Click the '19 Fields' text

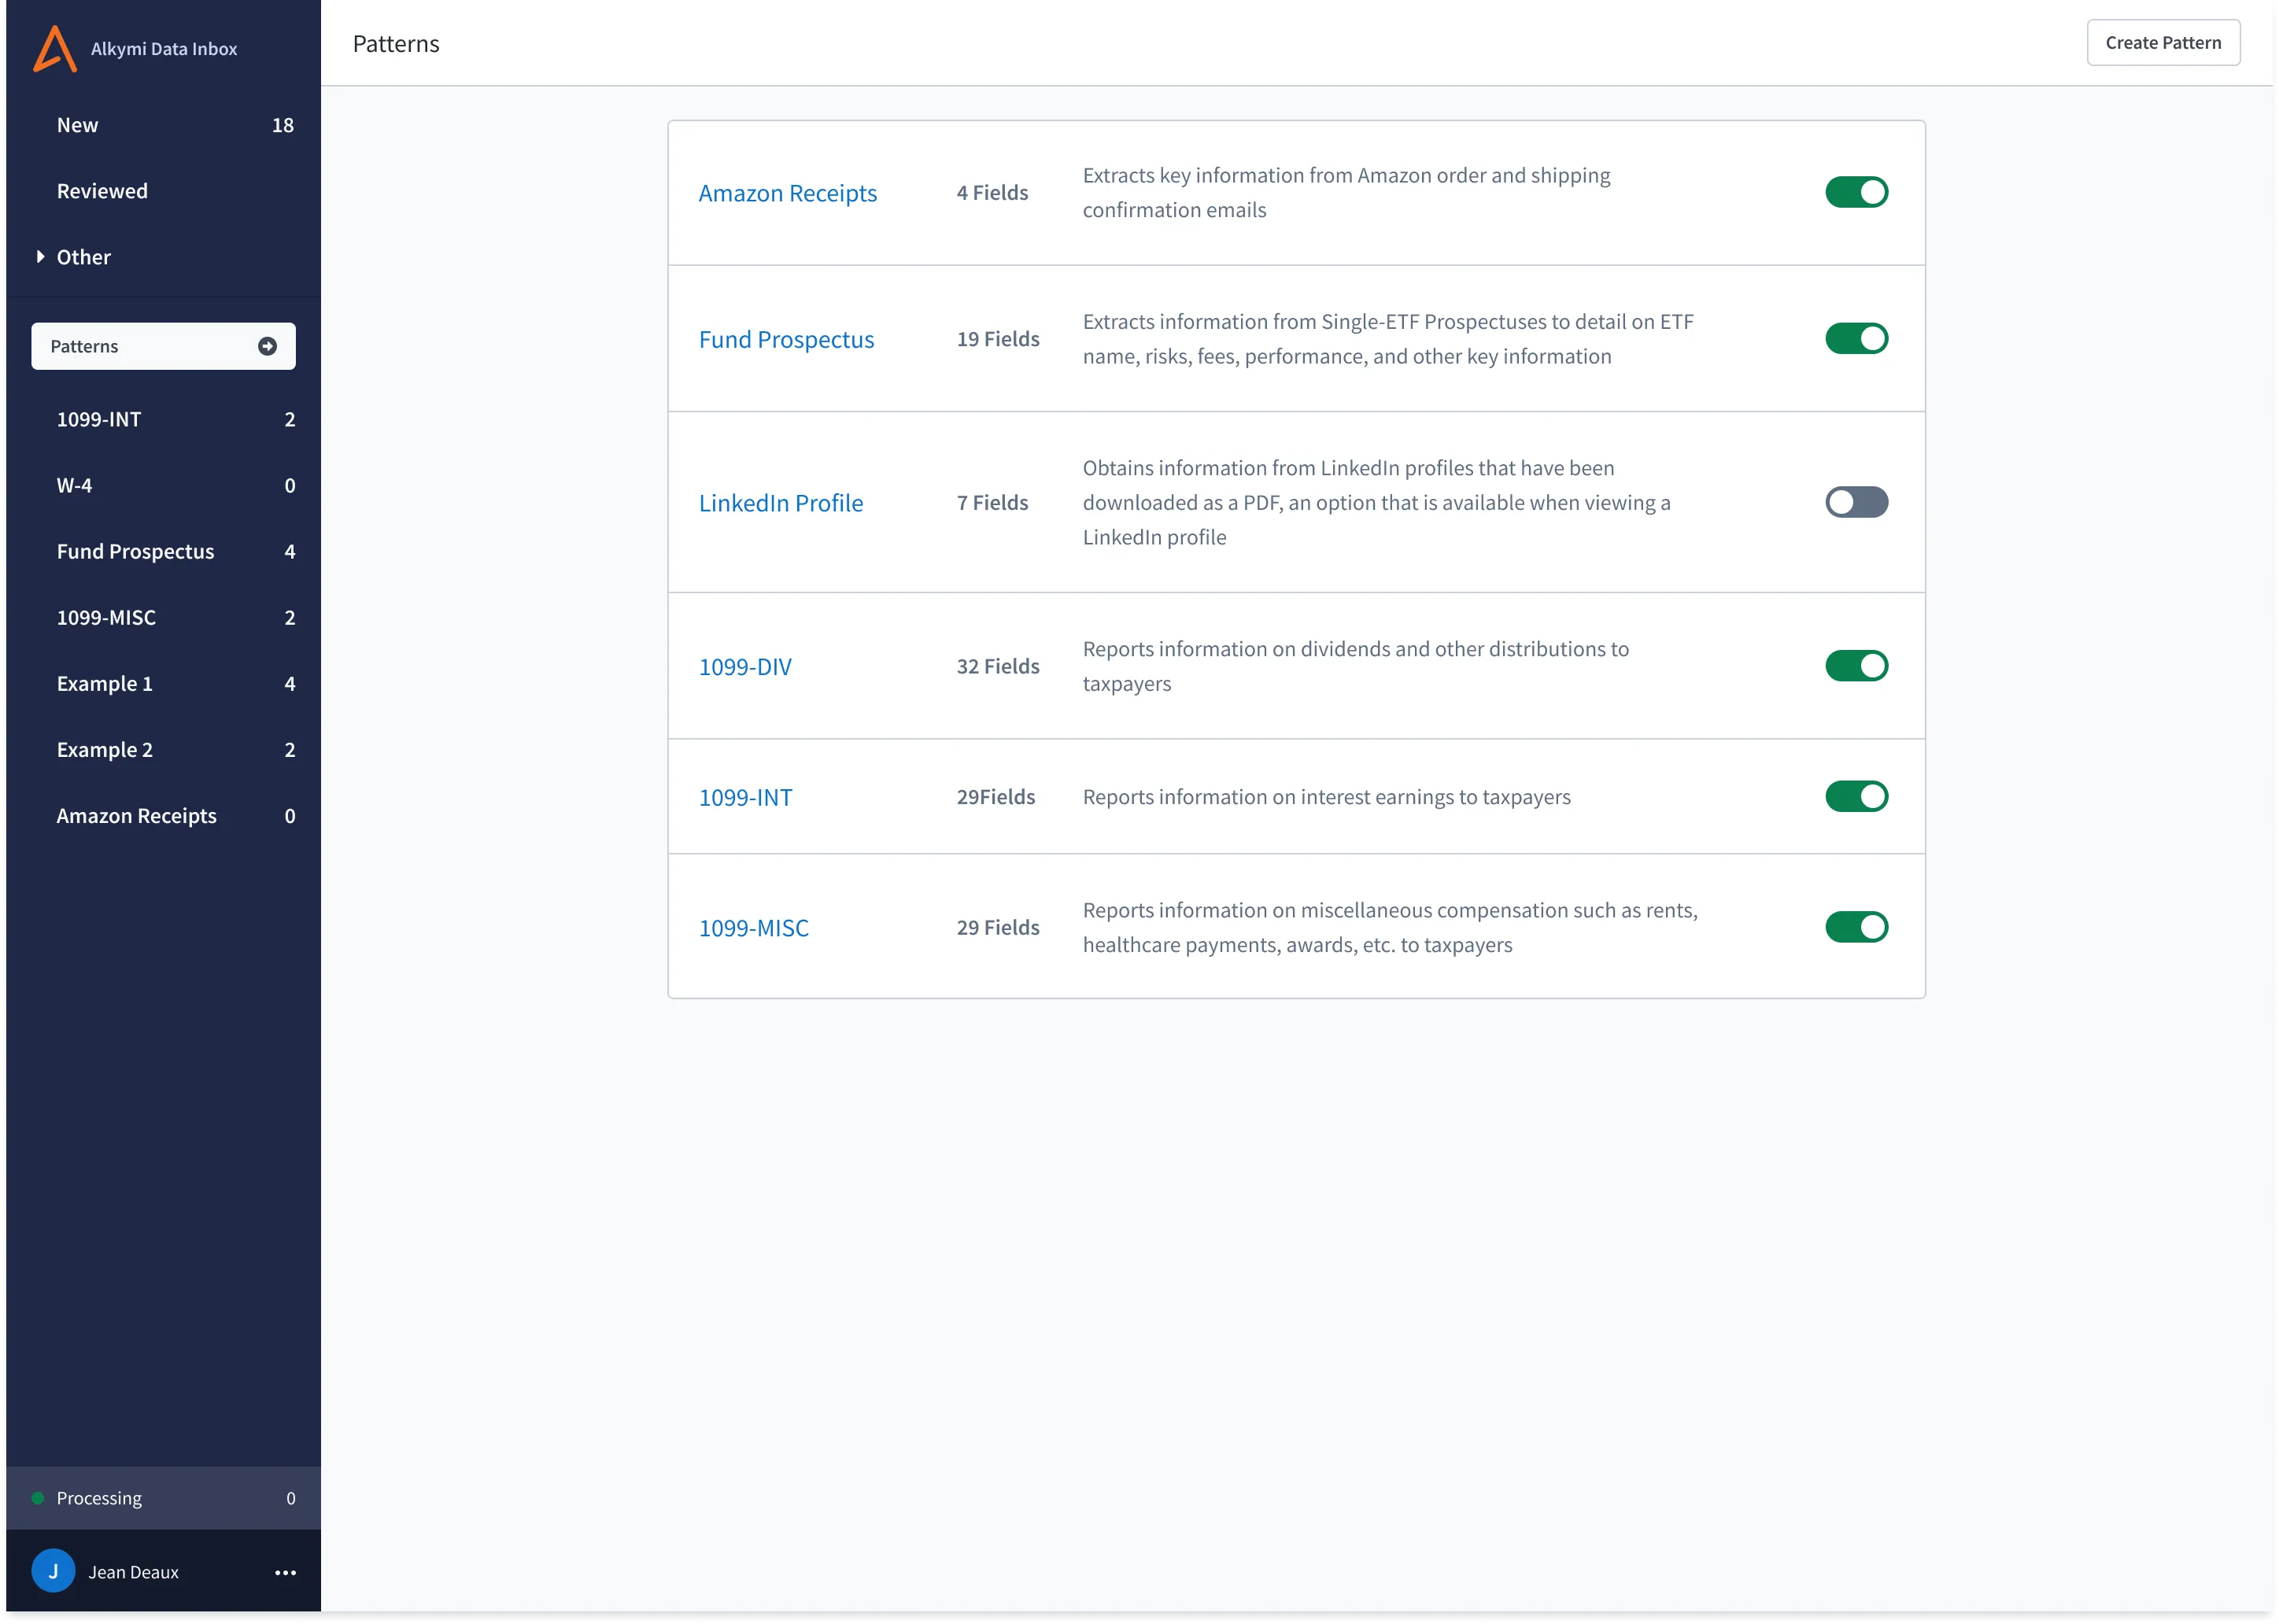pyautogui.click(x=997, y=339)
